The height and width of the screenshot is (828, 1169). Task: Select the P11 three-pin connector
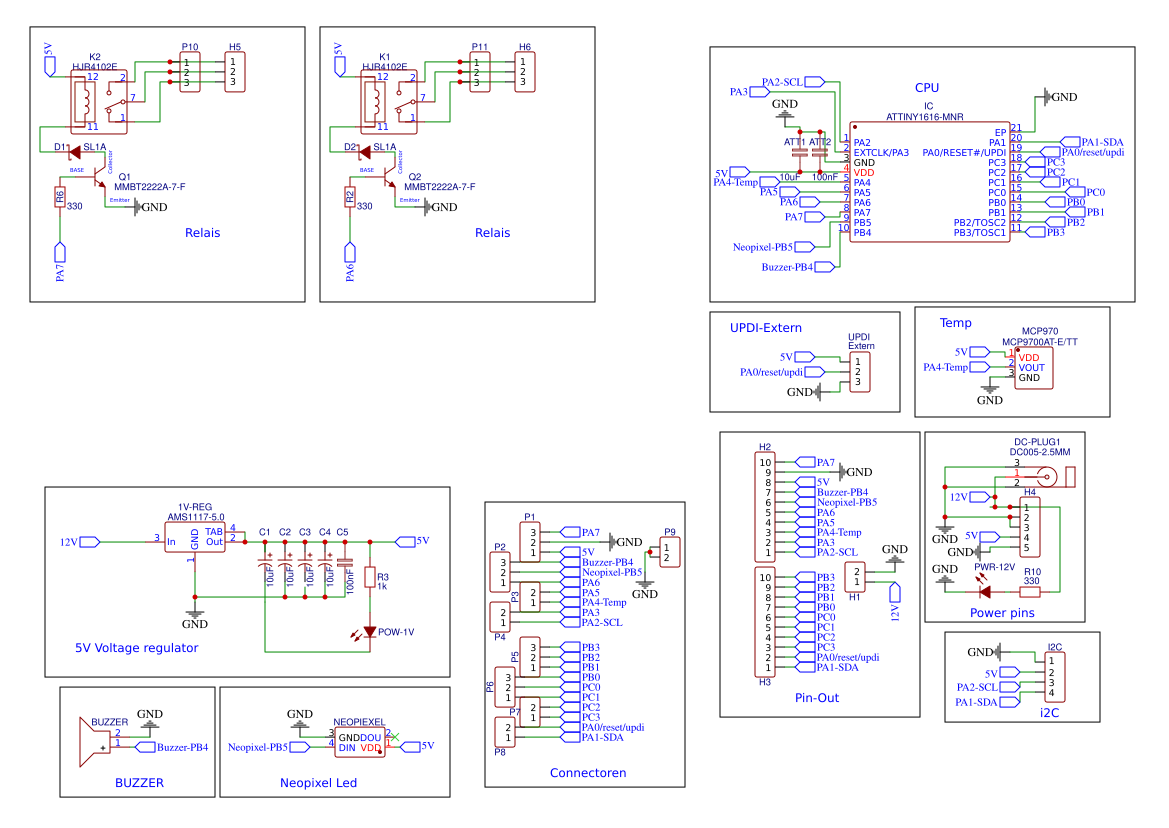(480, 72)
